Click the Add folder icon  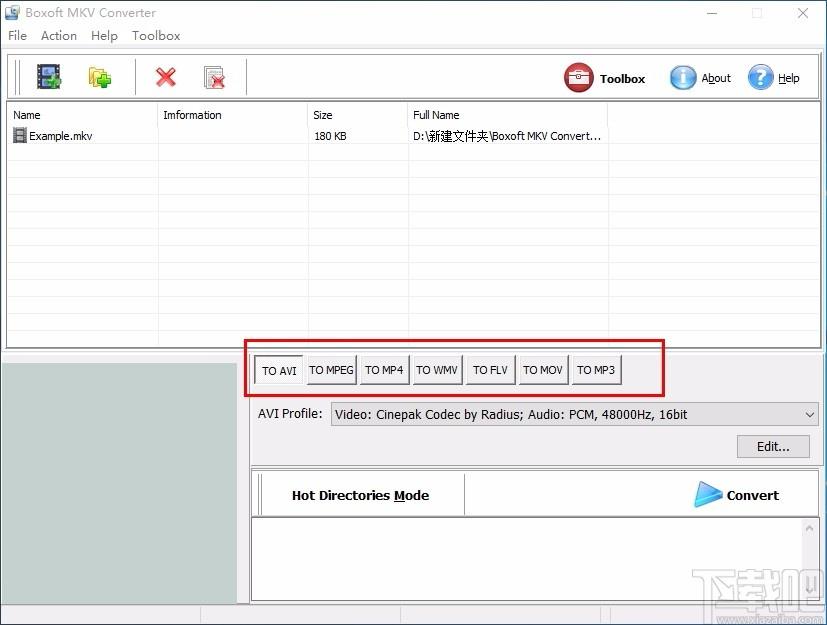[x=99, y=77]
